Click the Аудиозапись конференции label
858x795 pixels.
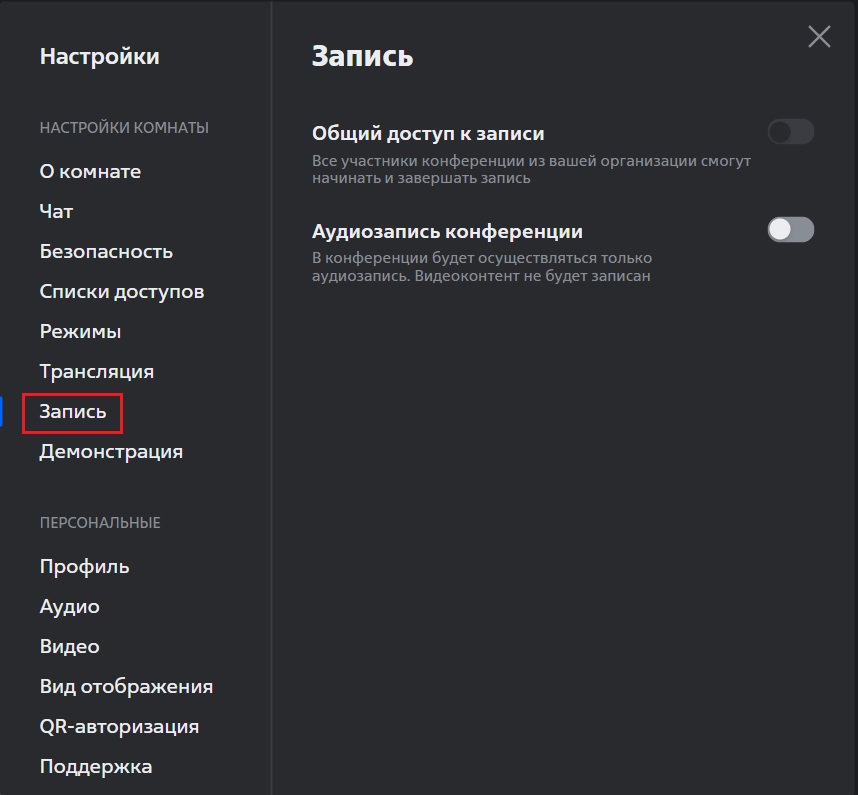pos(447,232)
